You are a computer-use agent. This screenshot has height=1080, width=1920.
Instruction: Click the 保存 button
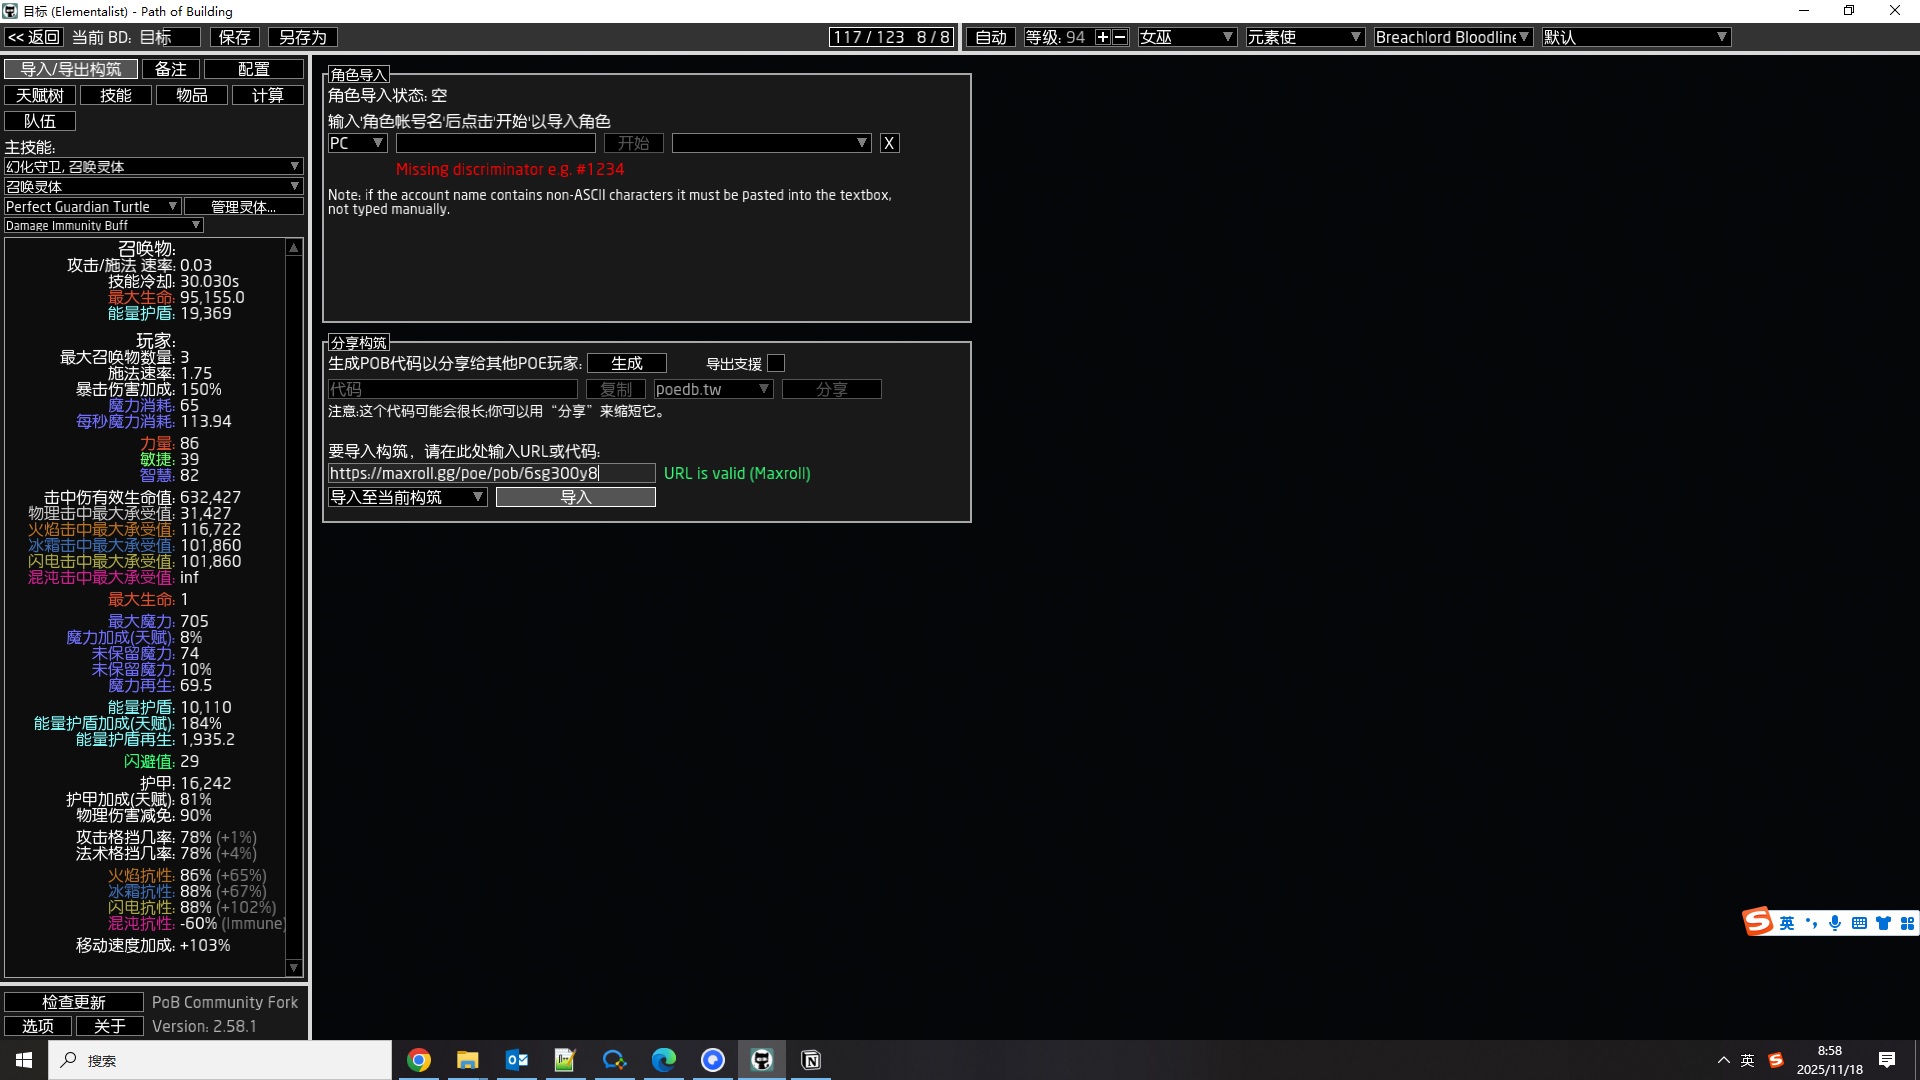pyautogui.click(x=234, y=37)
